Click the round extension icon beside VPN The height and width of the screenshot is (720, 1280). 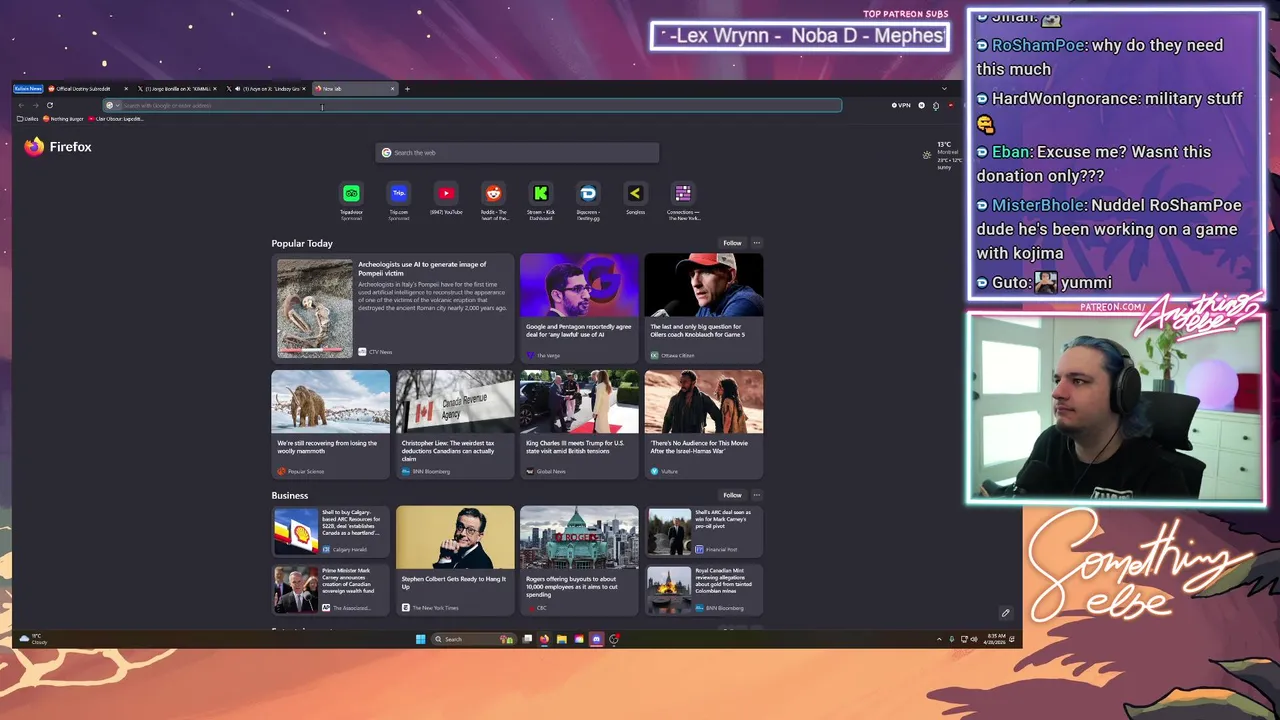(921, 105)
